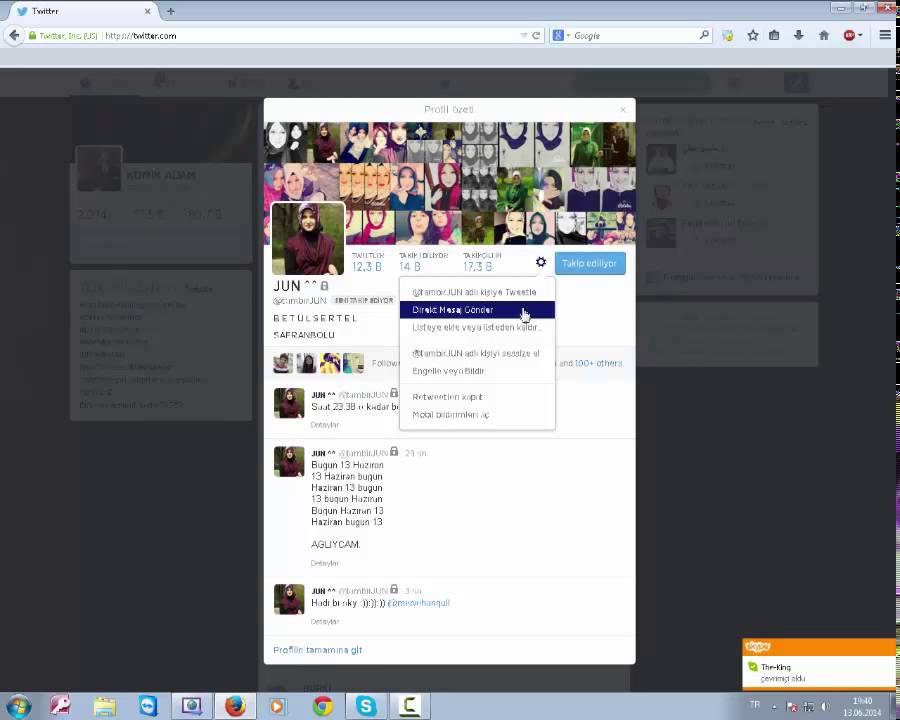Image resolution: width=900 pixels, height=720 pixels.
Task: Expand the URL history dropdown arrow
Action: click(523, 36)
